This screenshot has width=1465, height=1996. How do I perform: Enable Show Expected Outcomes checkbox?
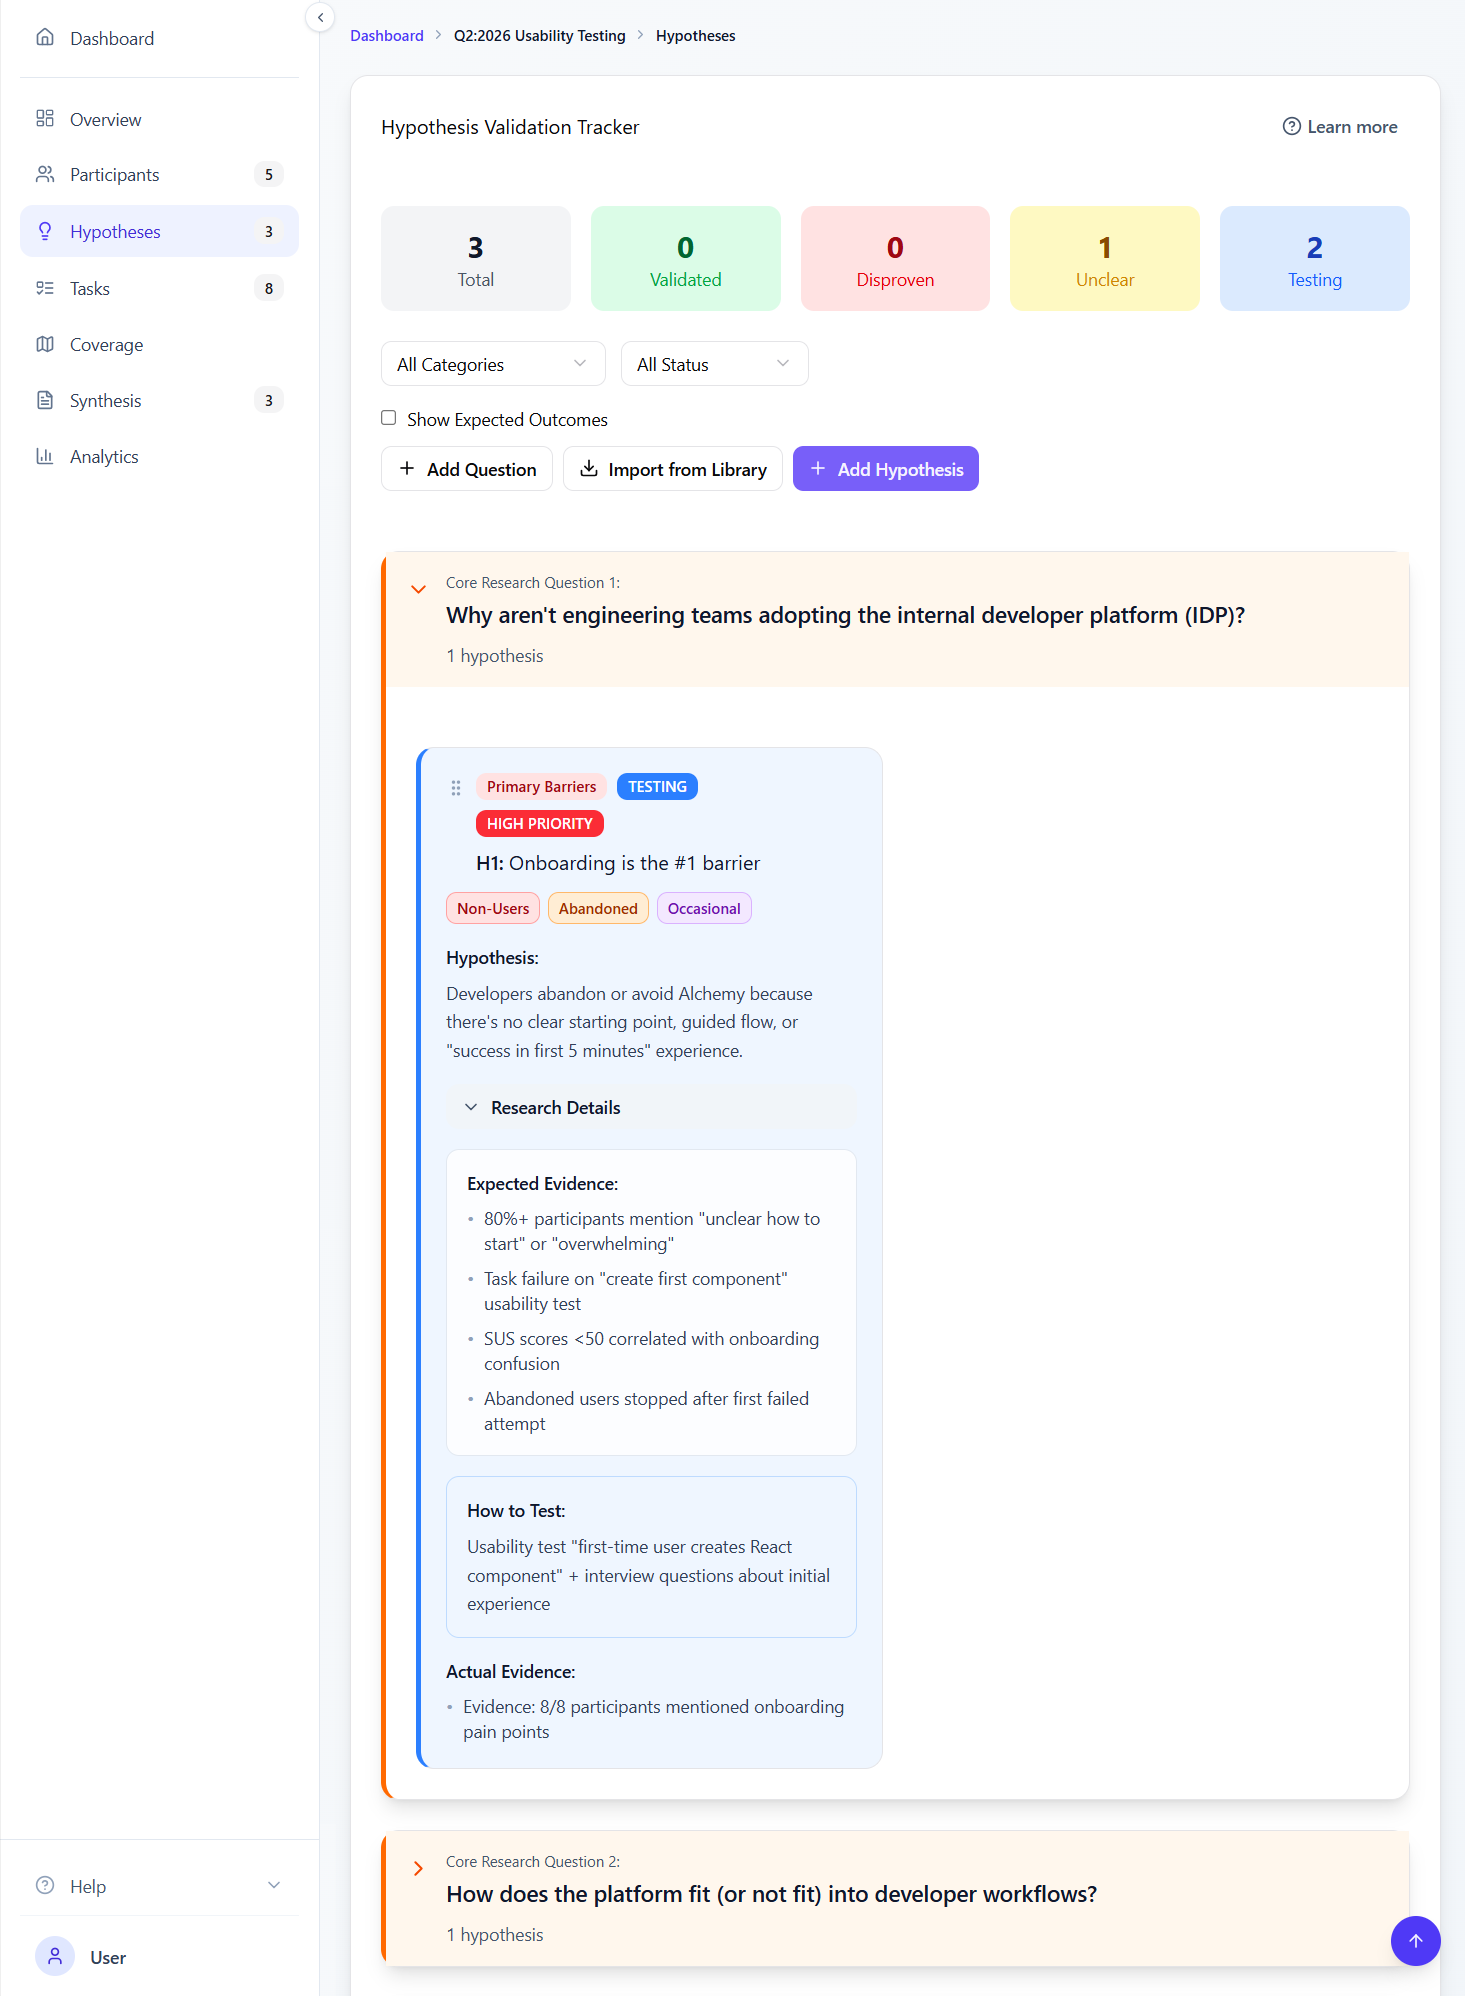389,418
